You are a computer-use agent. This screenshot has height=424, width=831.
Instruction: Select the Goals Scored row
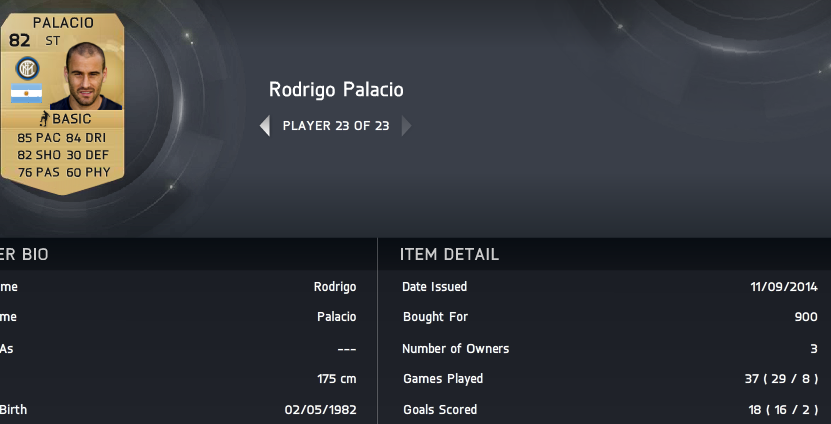609,410
